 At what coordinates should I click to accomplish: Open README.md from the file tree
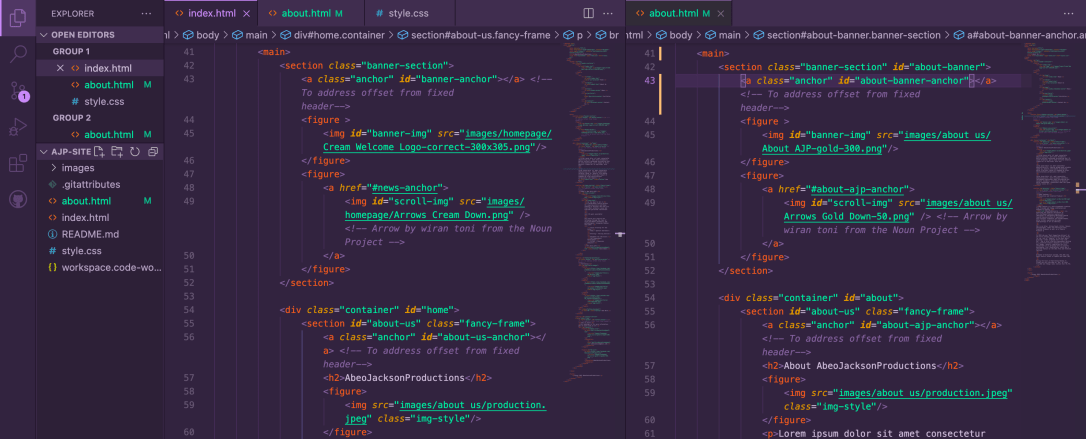click(89, 234)
